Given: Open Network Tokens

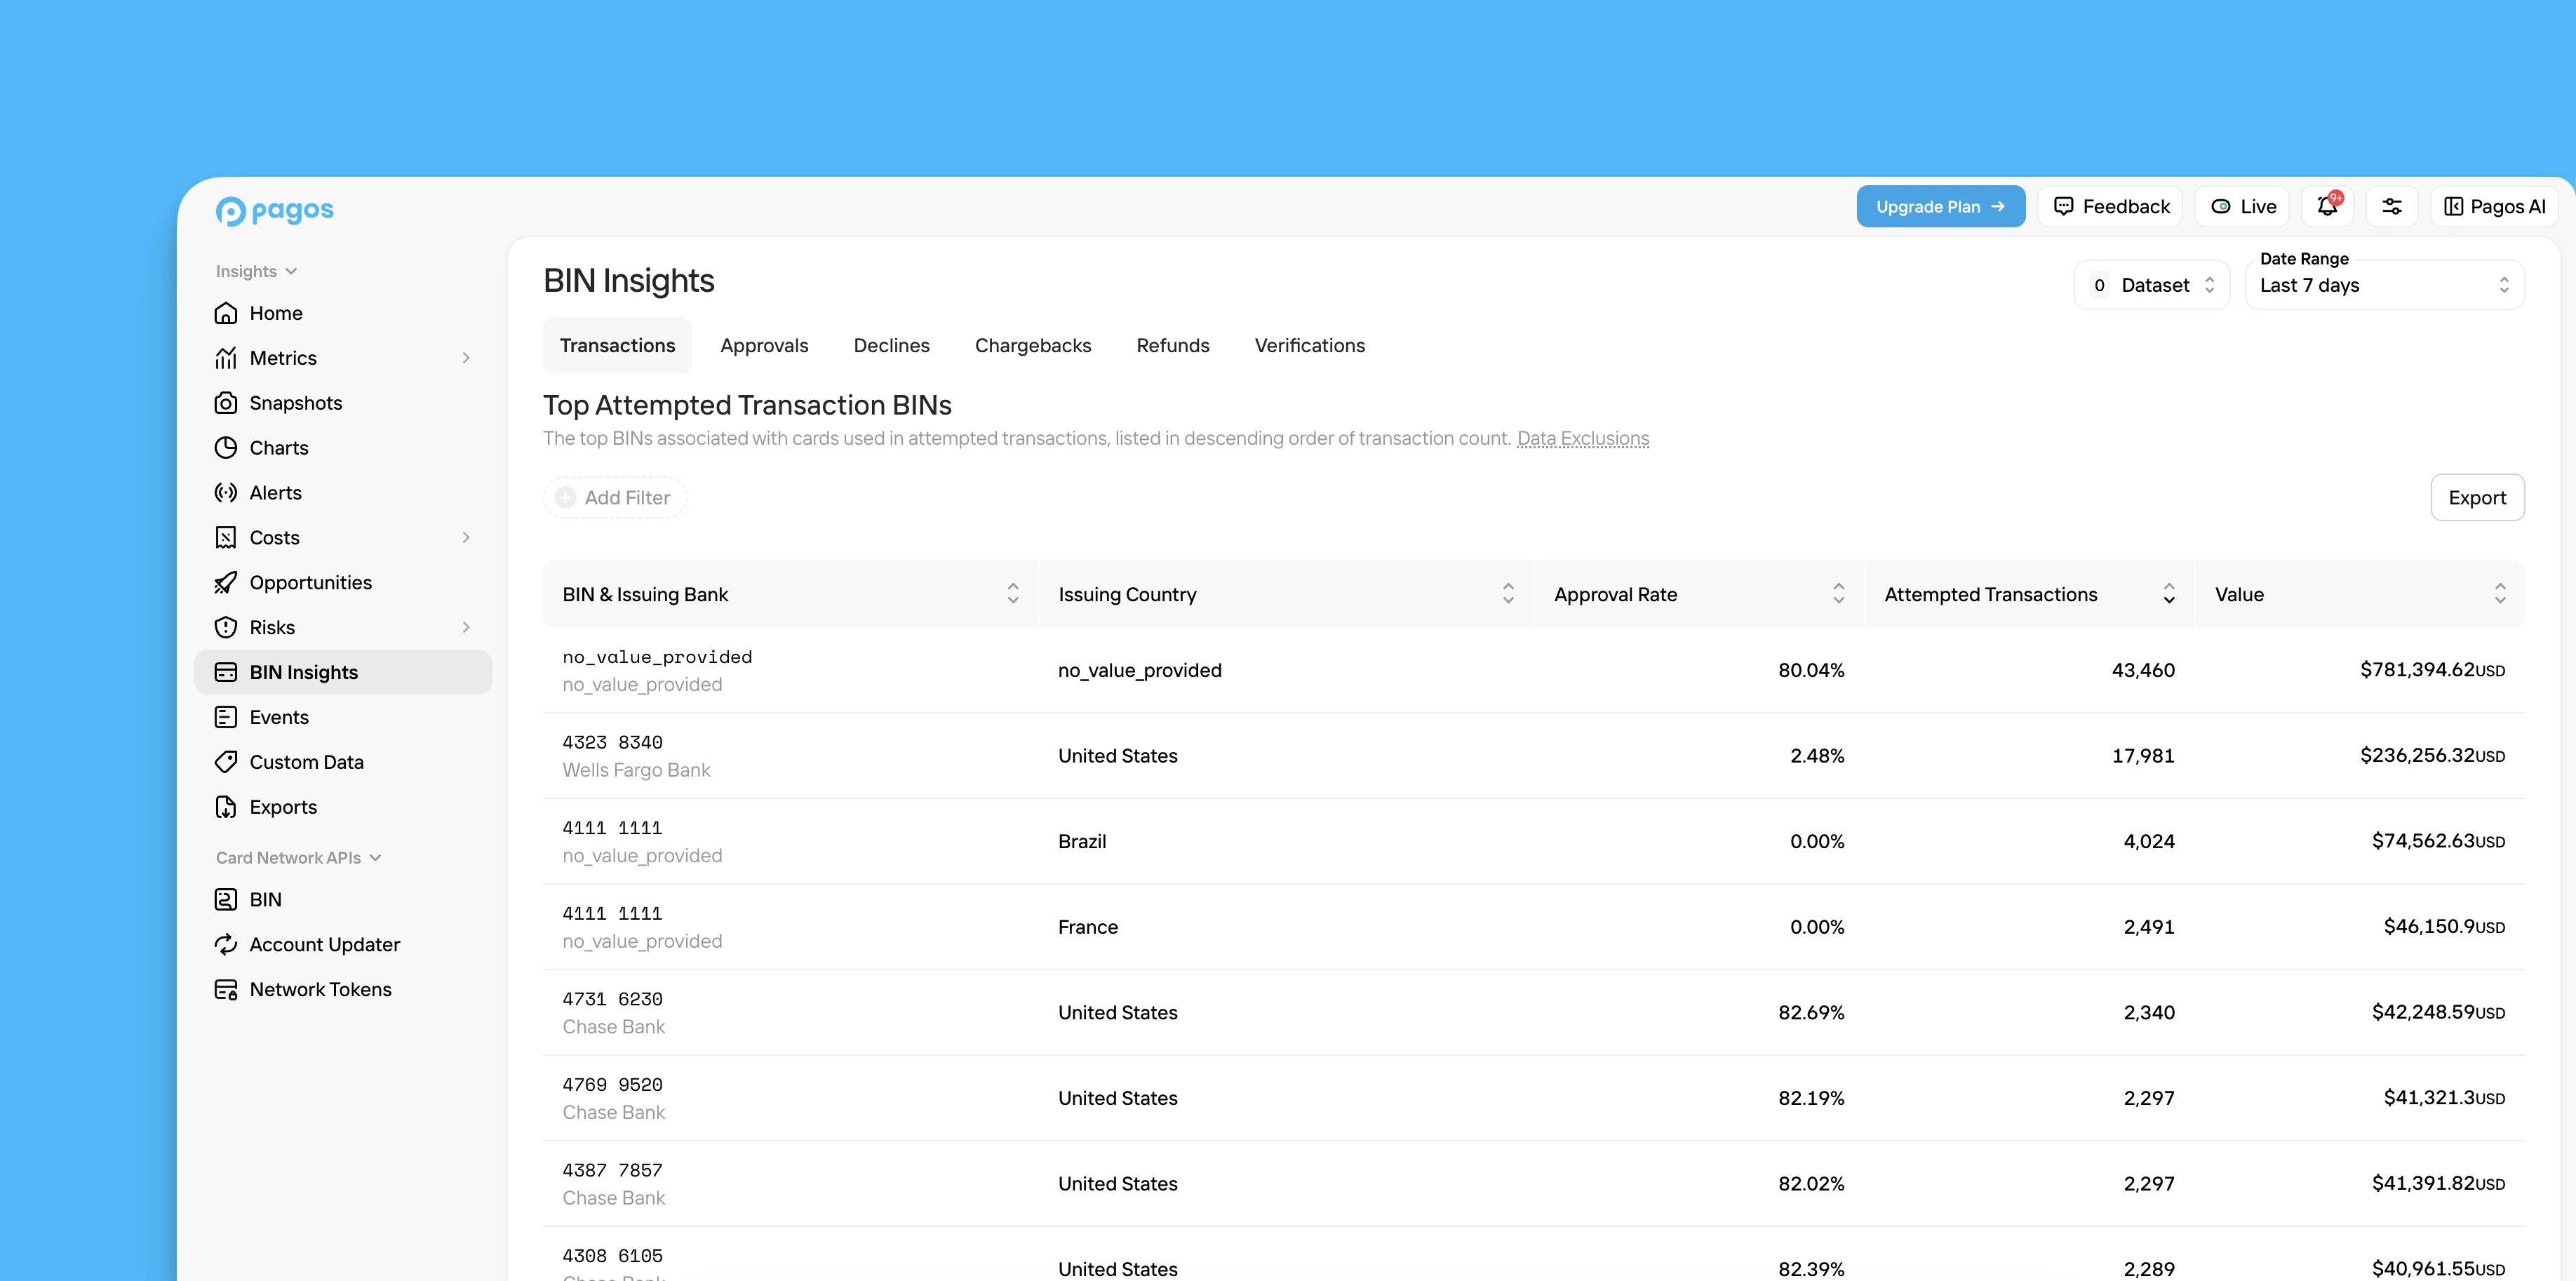Looking at the screenshot, I should tap(320, 989).
